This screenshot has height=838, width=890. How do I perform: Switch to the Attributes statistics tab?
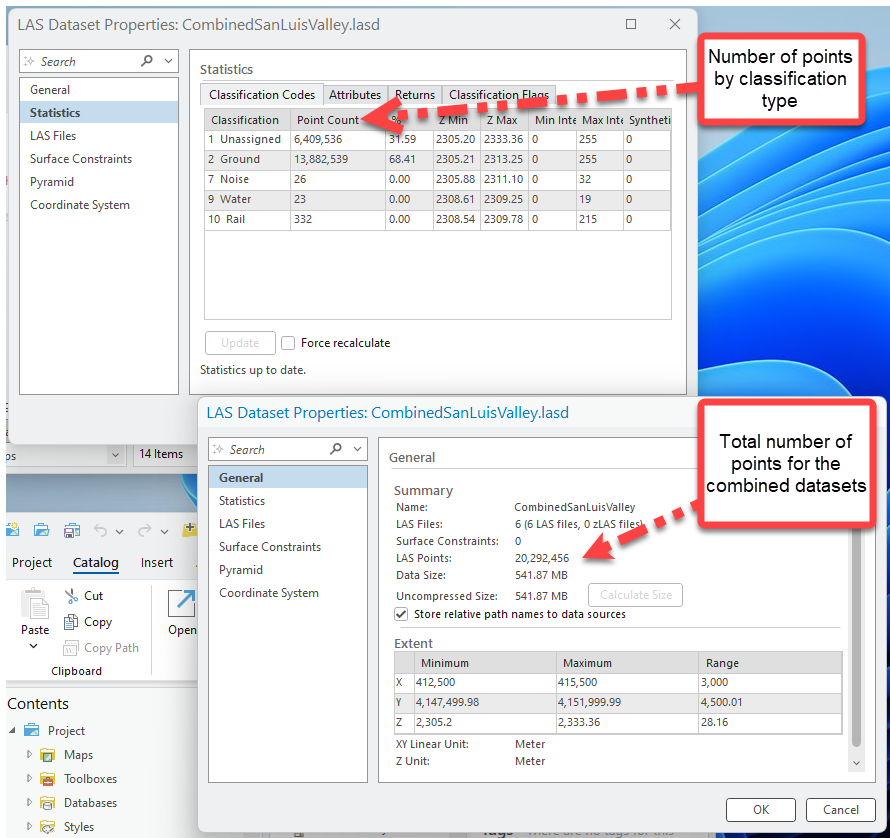pos(355,95)
